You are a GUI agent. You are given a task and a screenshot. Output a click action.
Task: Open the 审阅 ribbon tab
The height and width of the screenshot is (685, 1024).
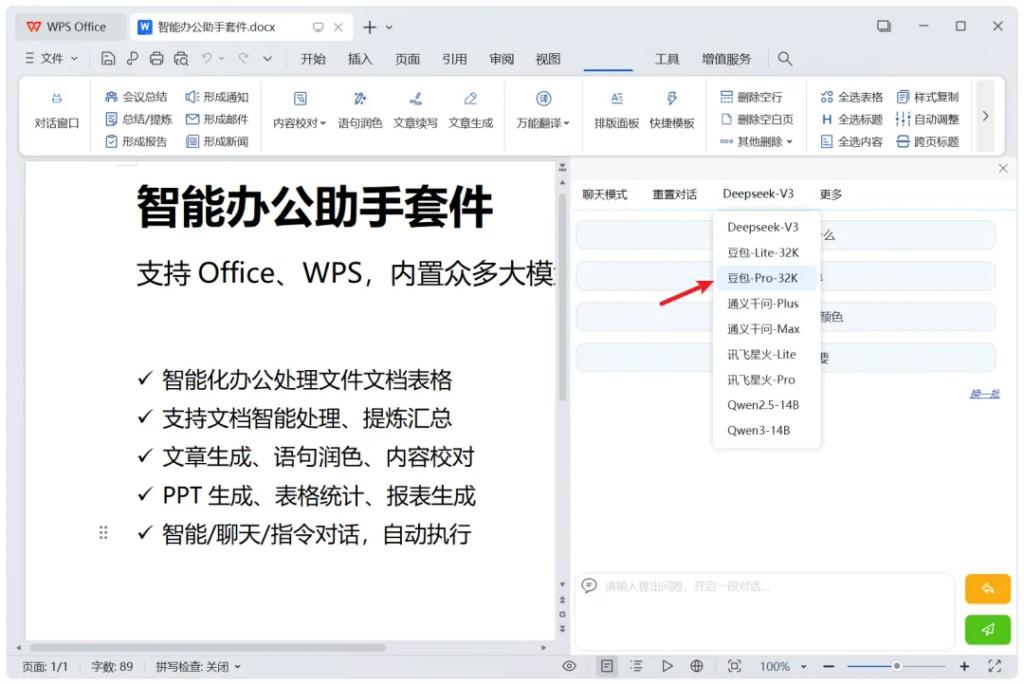click(502, 59)
